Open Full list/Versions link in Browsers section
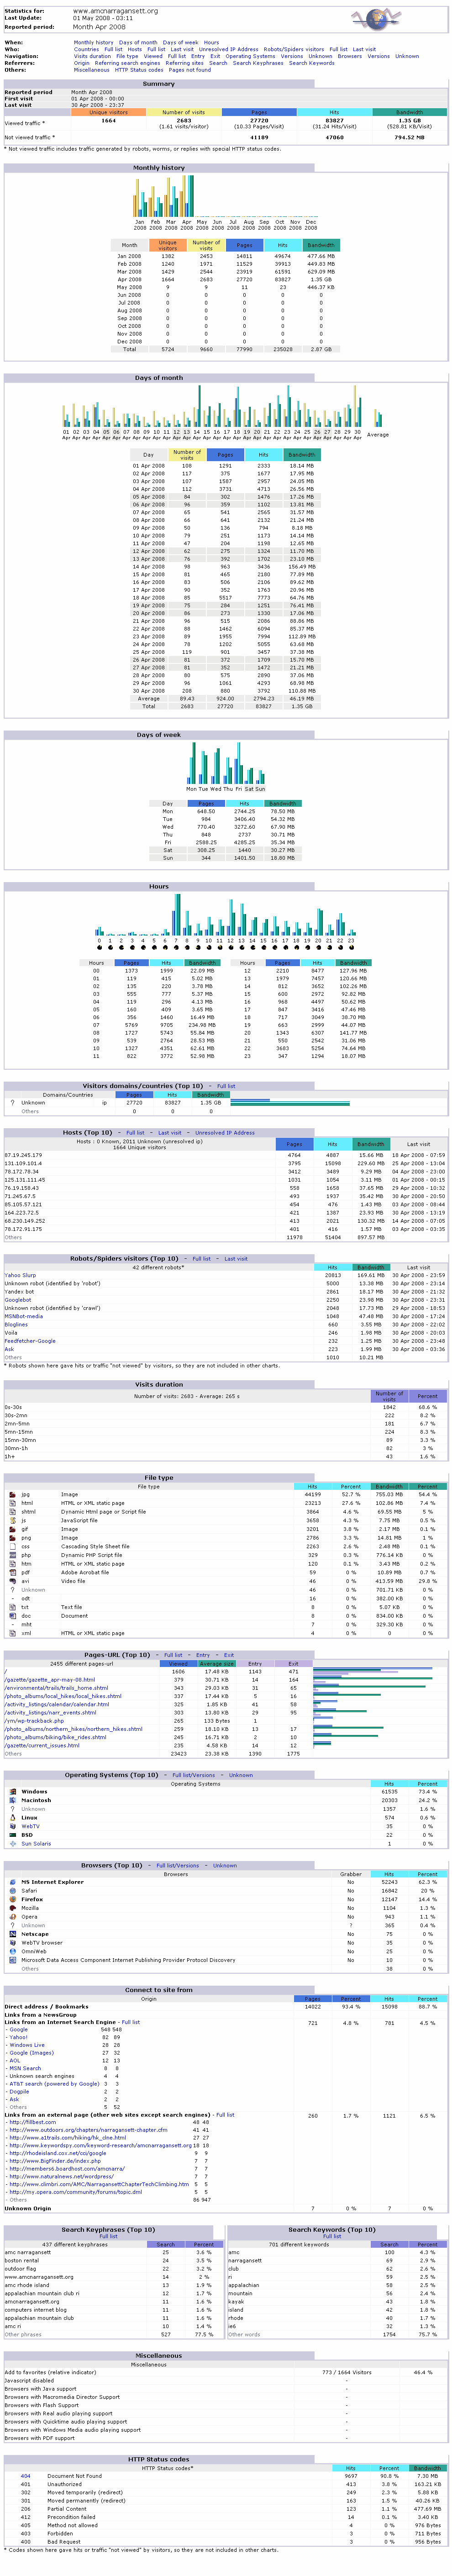The image size is (452, 2576). 177,1865
